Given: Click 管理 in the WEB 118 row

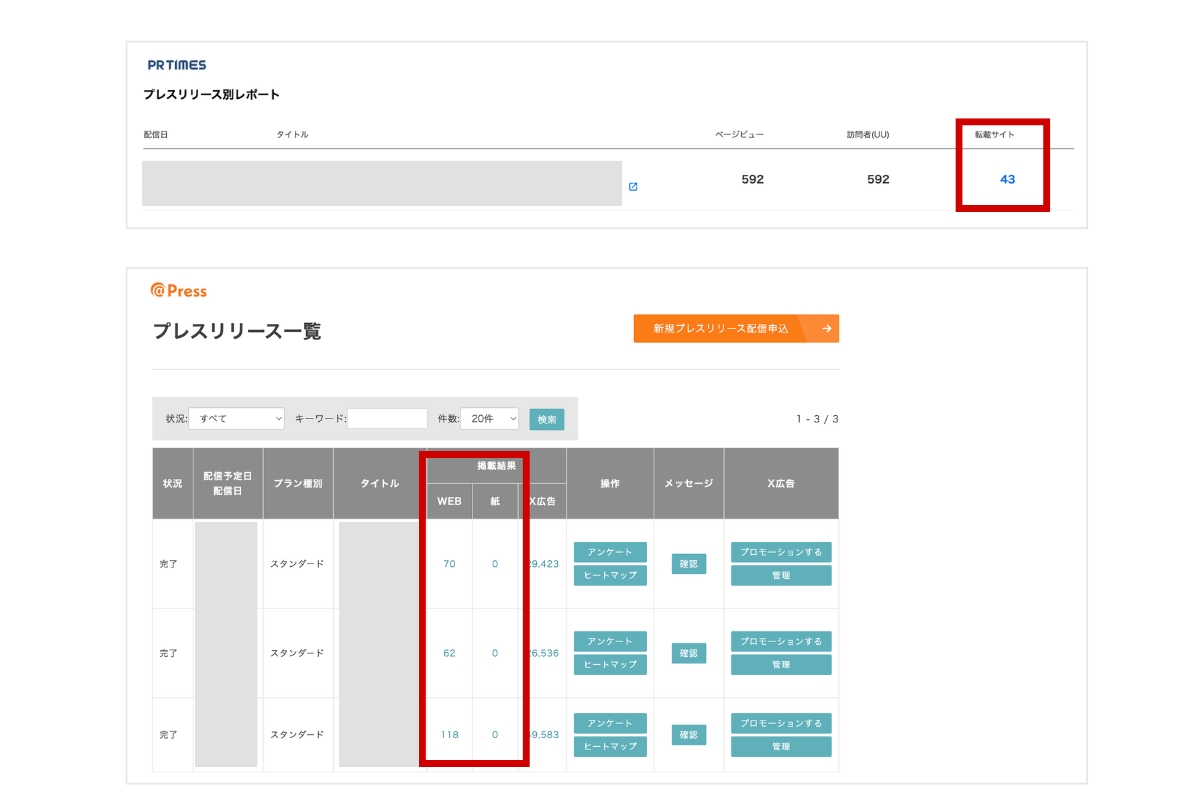Looking at the screenshot, I should pyautogui.click(x=781, y=746).
